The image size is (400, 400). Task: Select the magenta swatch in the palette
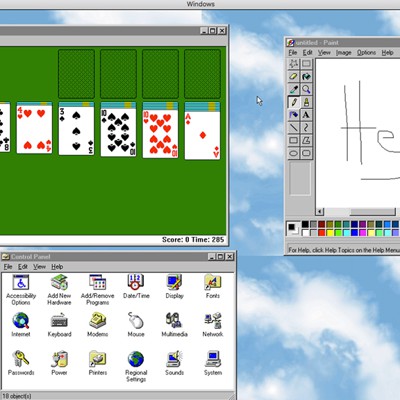pyautogui.click(x=362, y=232)
